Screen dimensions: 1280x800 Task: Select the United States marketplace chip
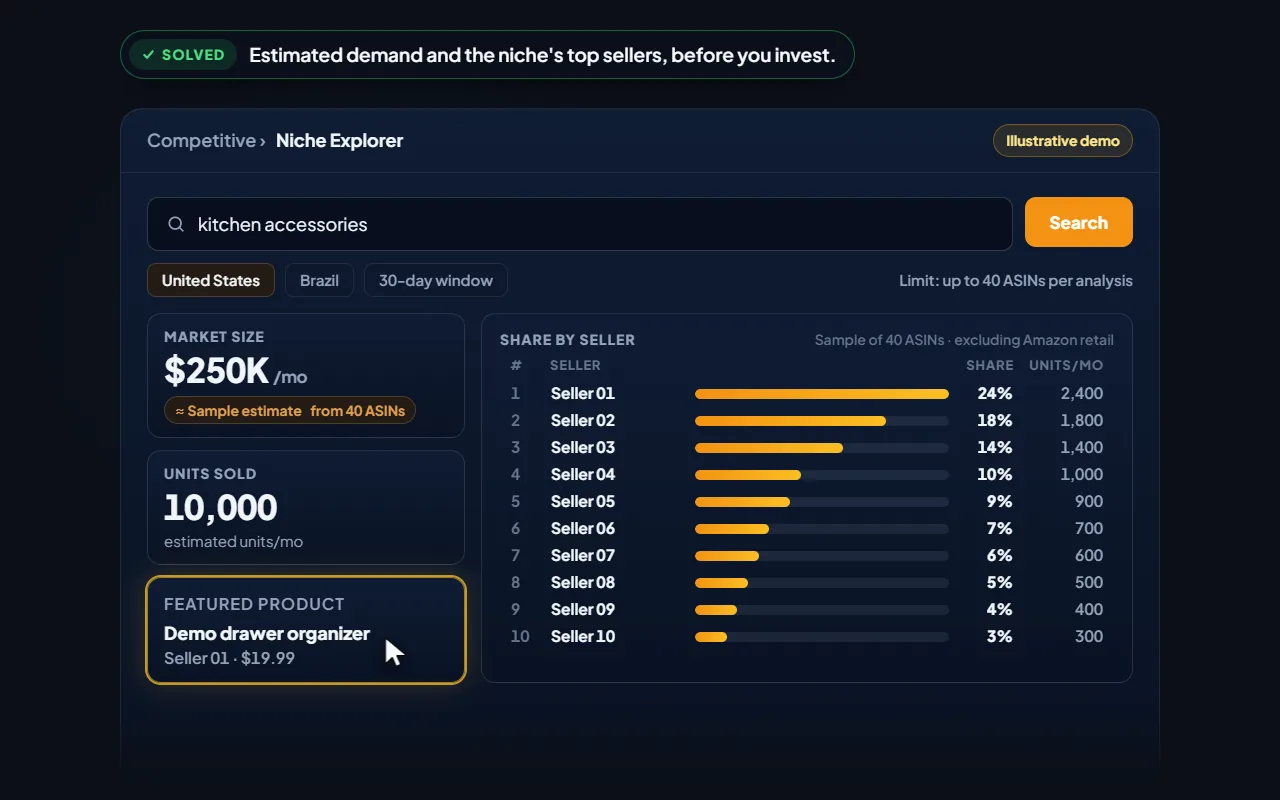[211, 280]
